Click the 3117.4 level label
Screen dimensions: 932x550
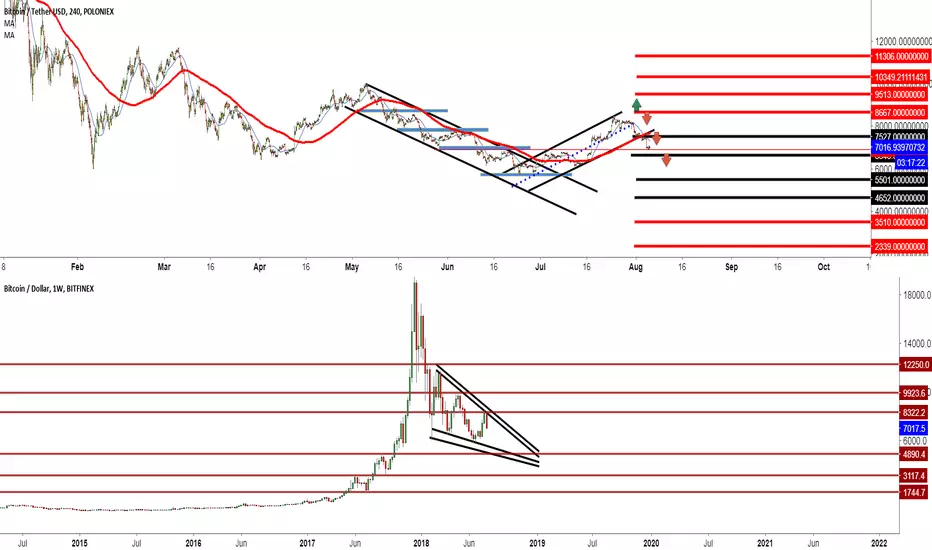click(914, 476)
